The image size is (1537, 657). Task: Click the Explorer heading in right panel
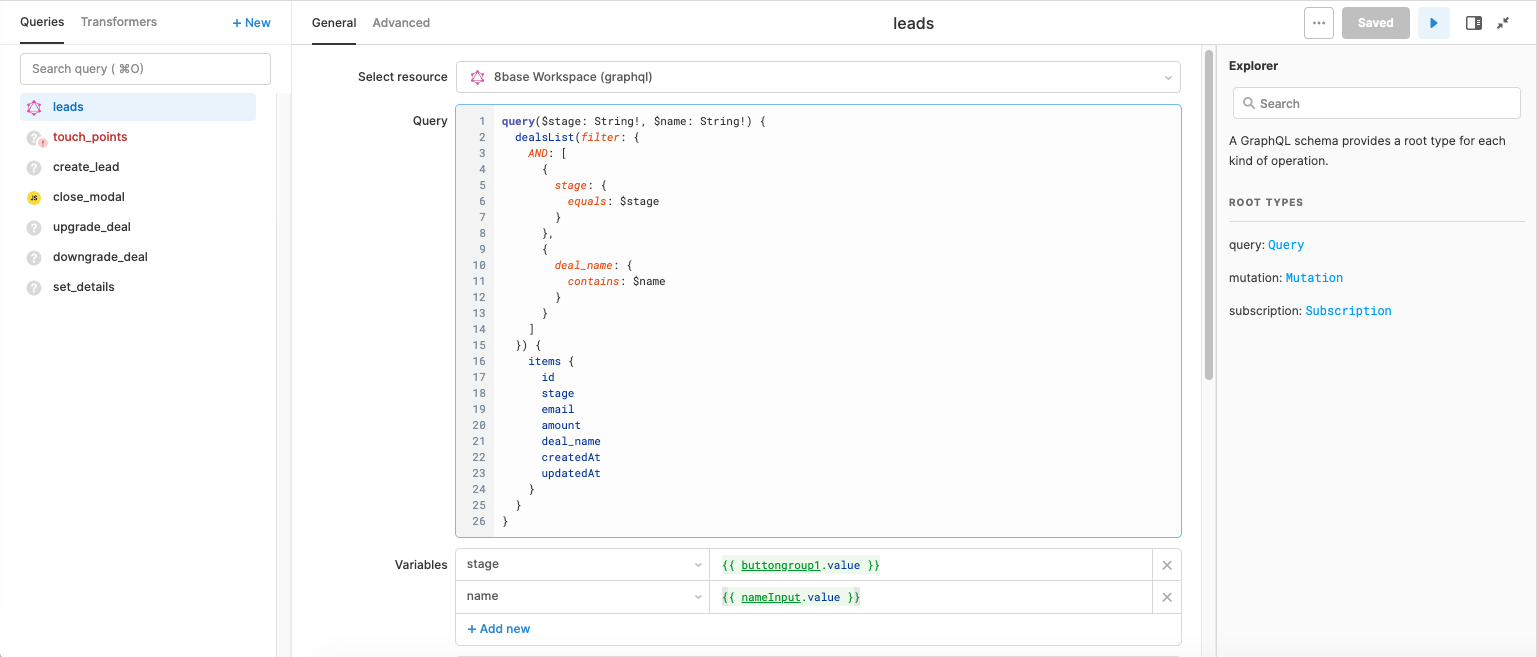(1254, 66)
